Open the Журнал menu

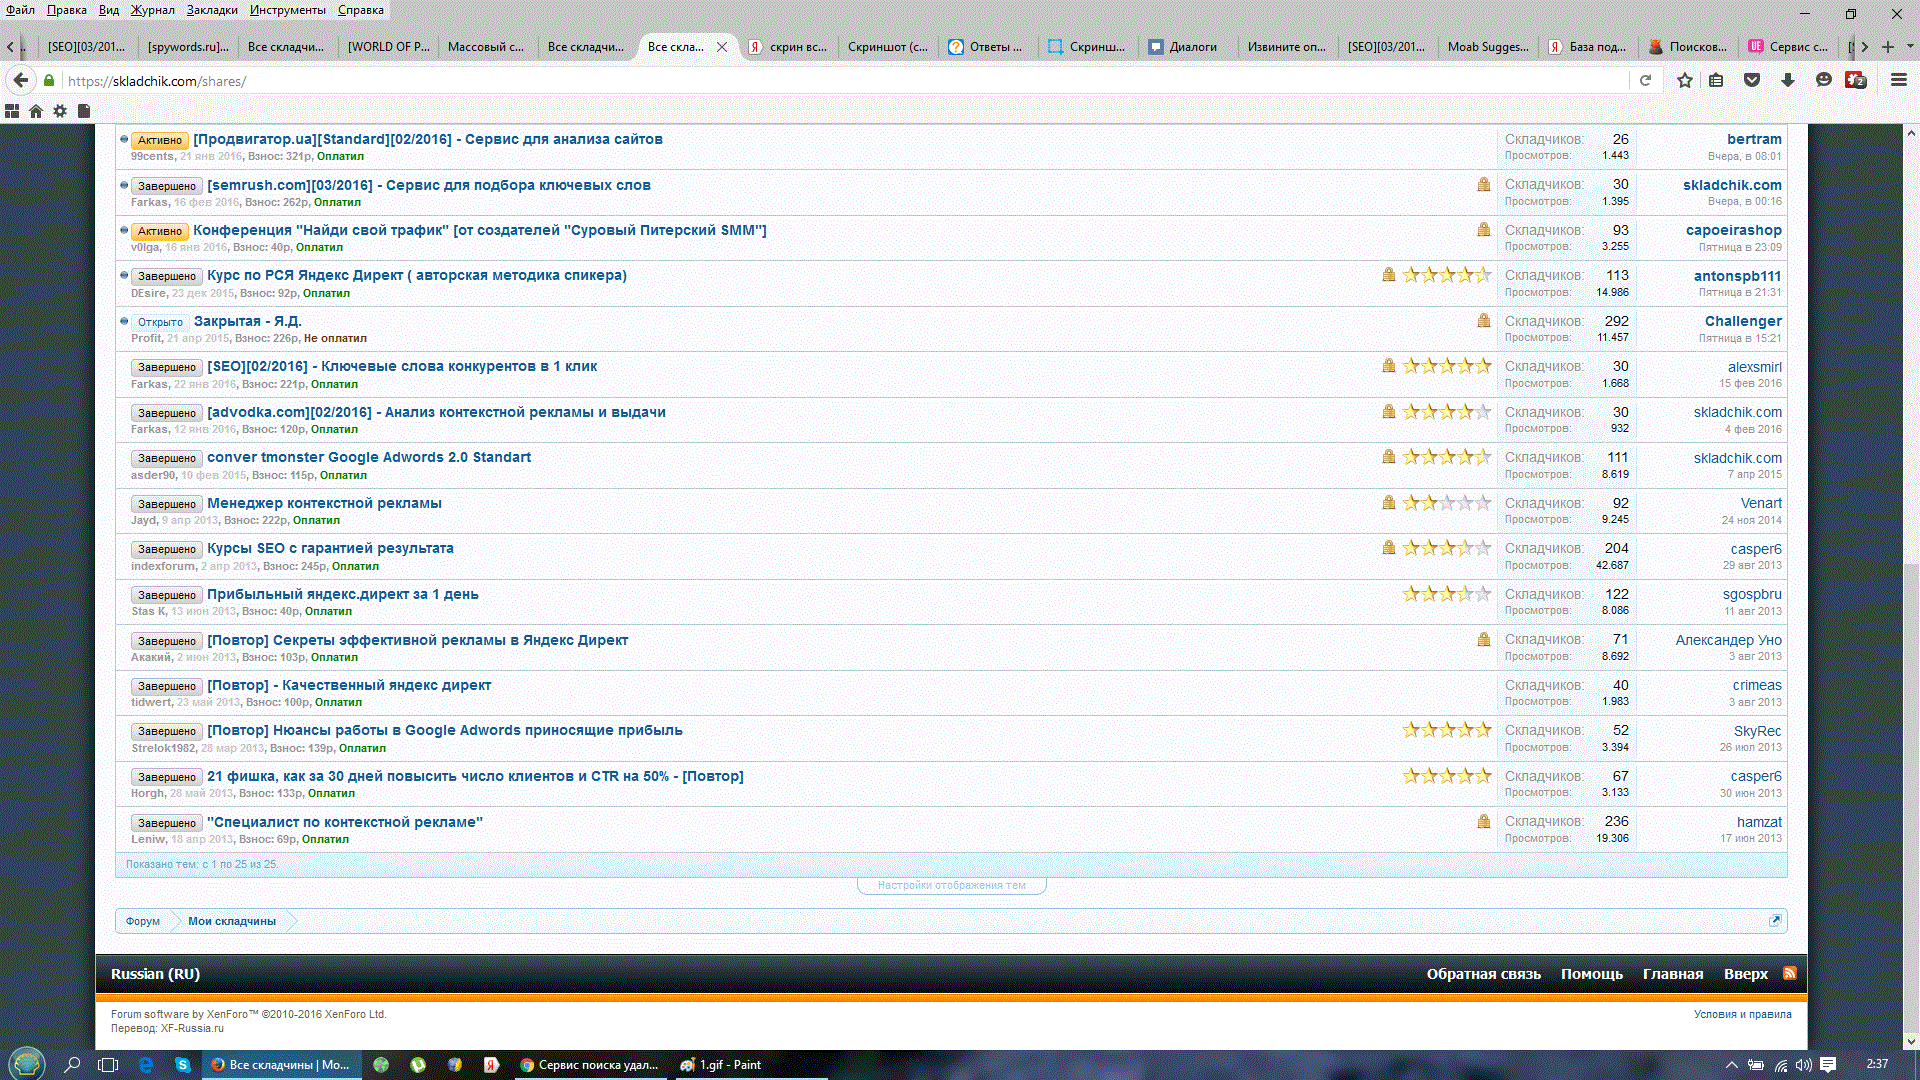tap(152, 10)
